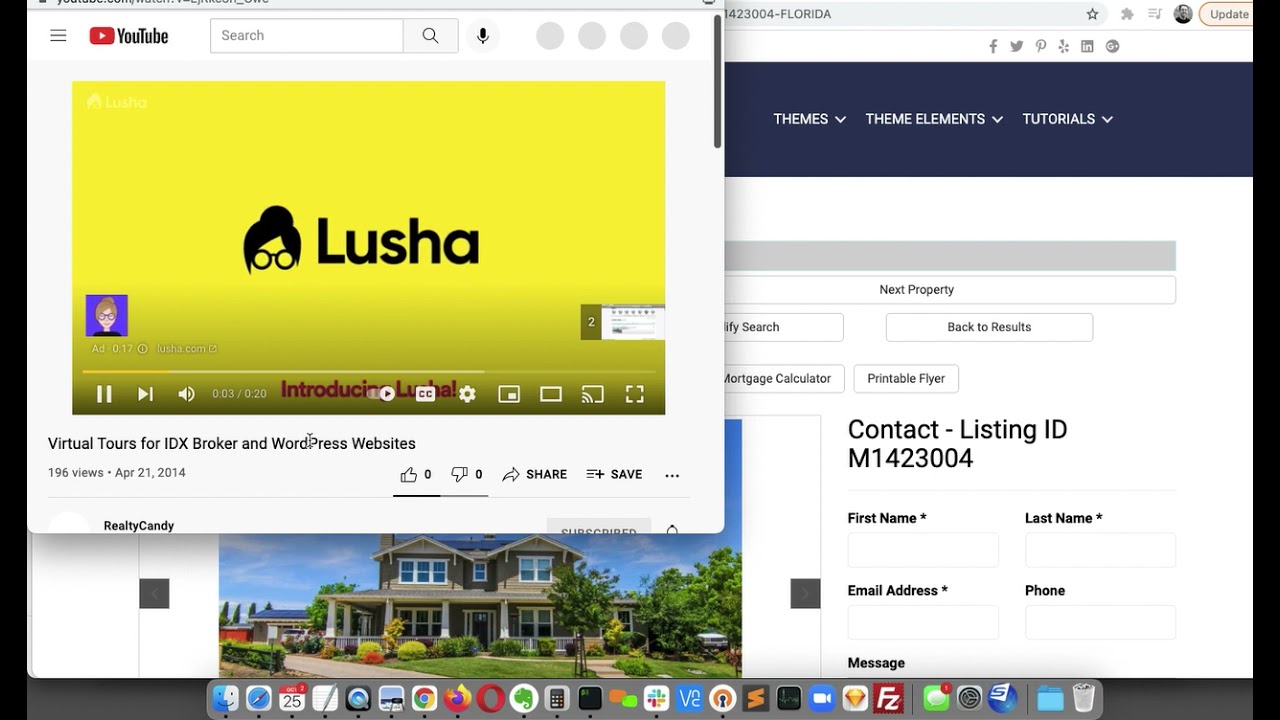This screenshot has height=720, width=1280.
Task: Launch Zoom from the dock
Action: [821, 698]
